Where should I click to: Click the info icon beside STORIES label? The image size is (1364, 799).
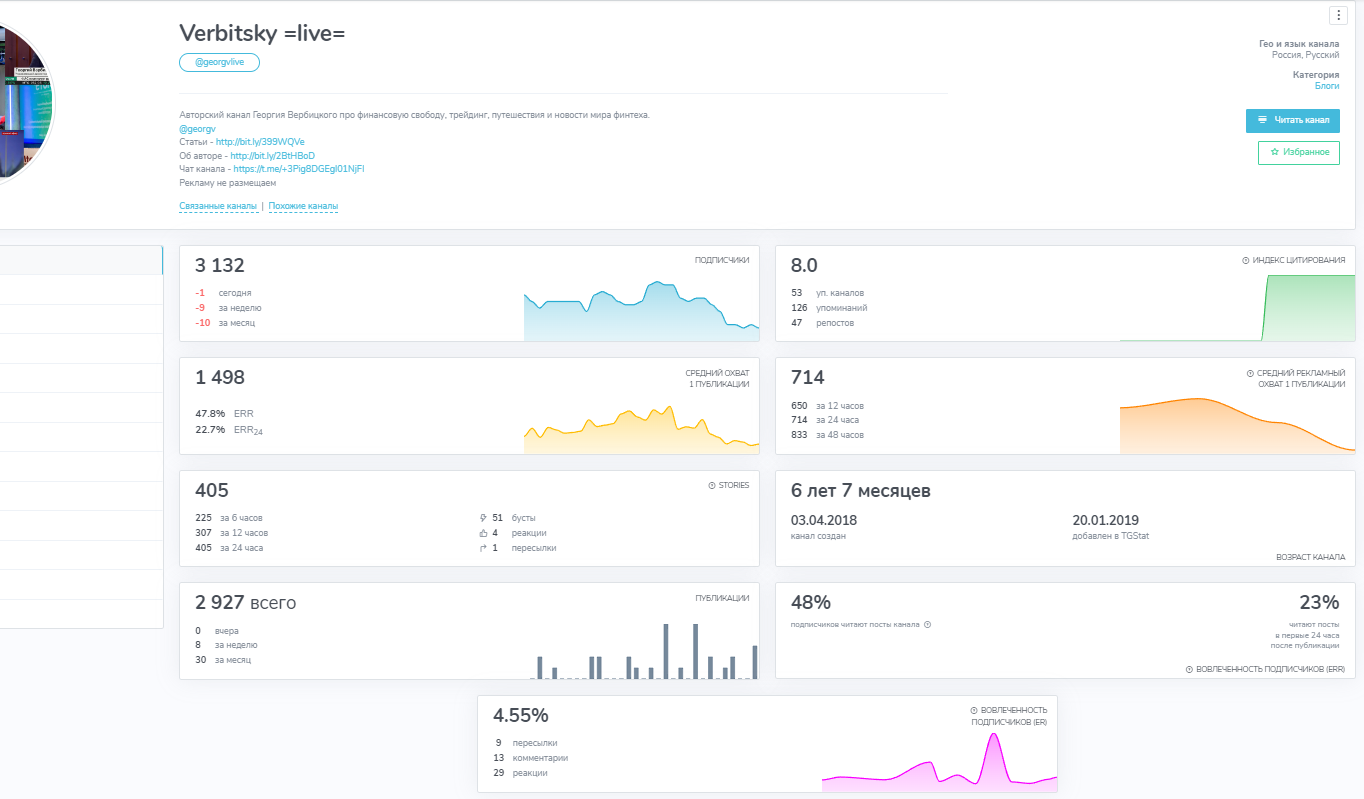point(712,485)
